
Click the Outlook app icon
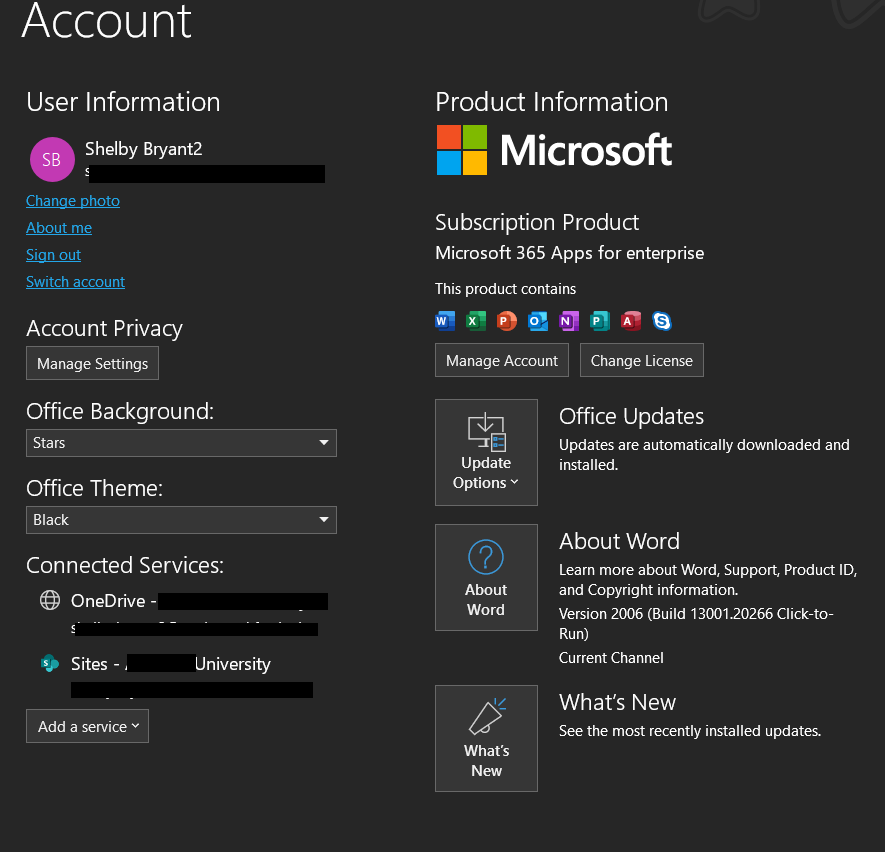[x=537, y=321]
